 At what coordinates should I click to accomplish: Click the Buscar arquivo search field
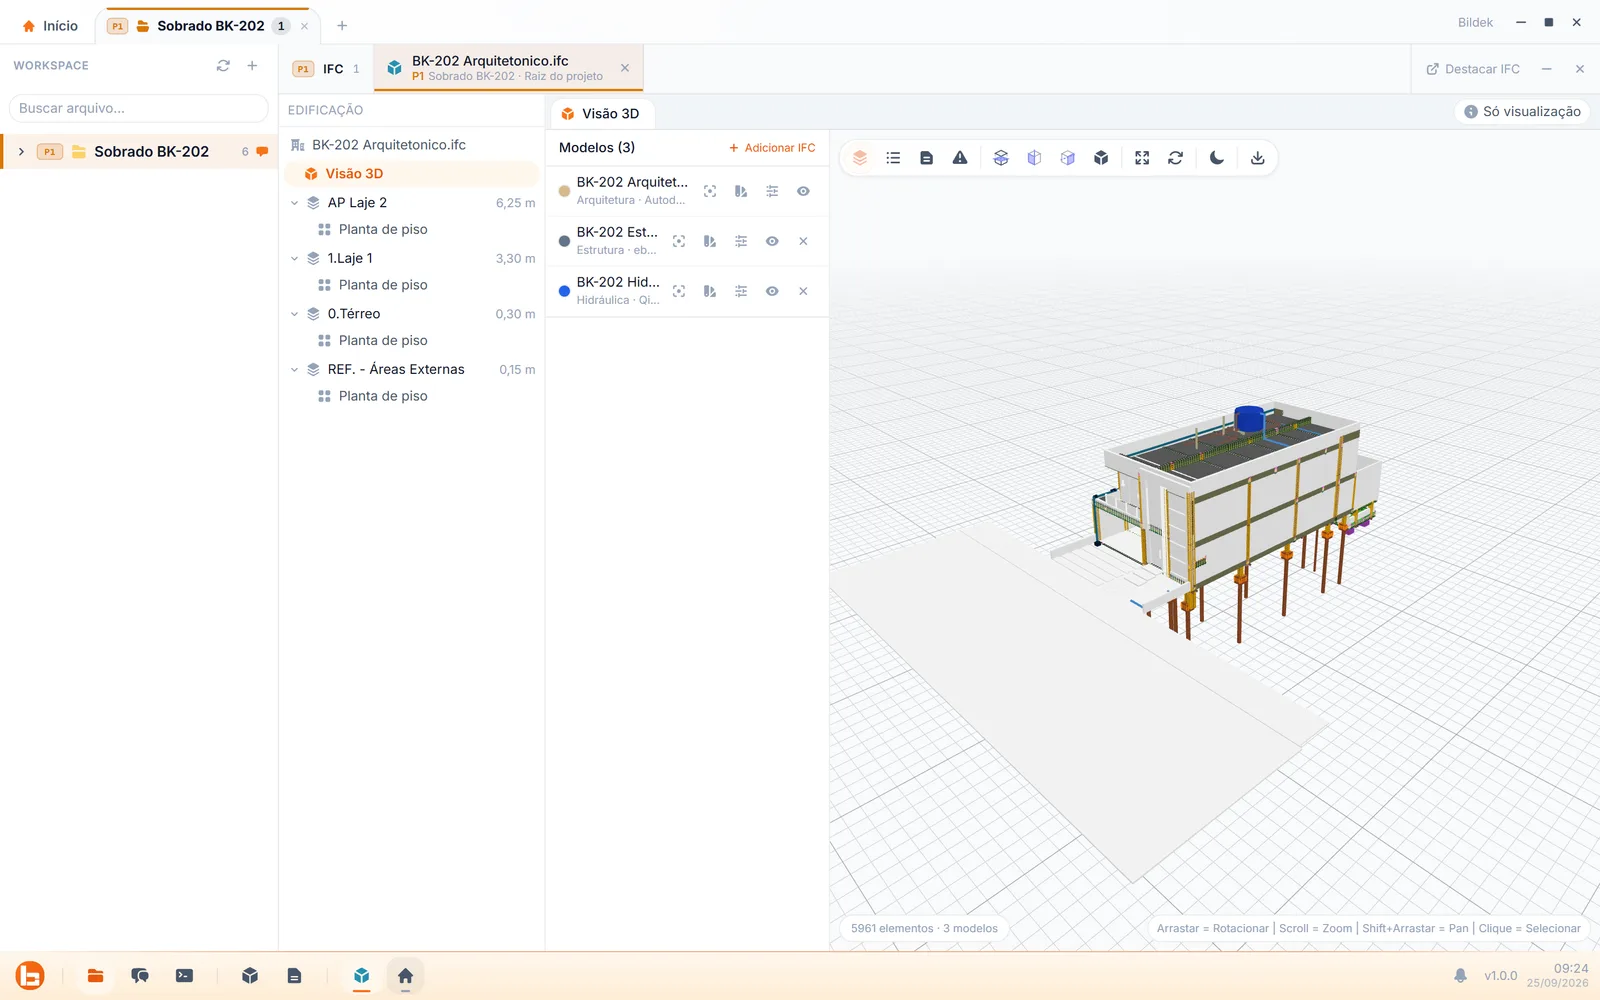pos(138,108)
